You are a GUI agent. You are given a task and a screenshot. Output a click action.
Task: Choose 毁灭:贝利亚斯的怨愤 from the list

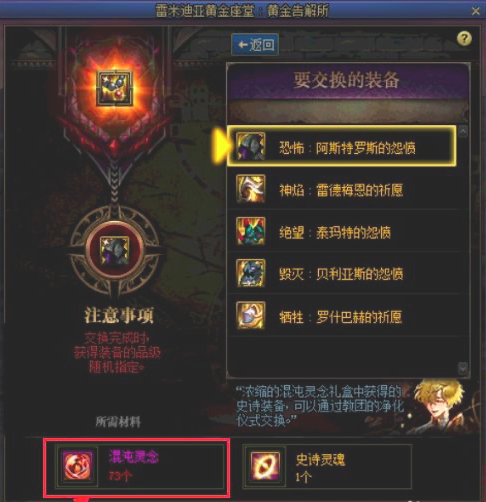[343, 273]
